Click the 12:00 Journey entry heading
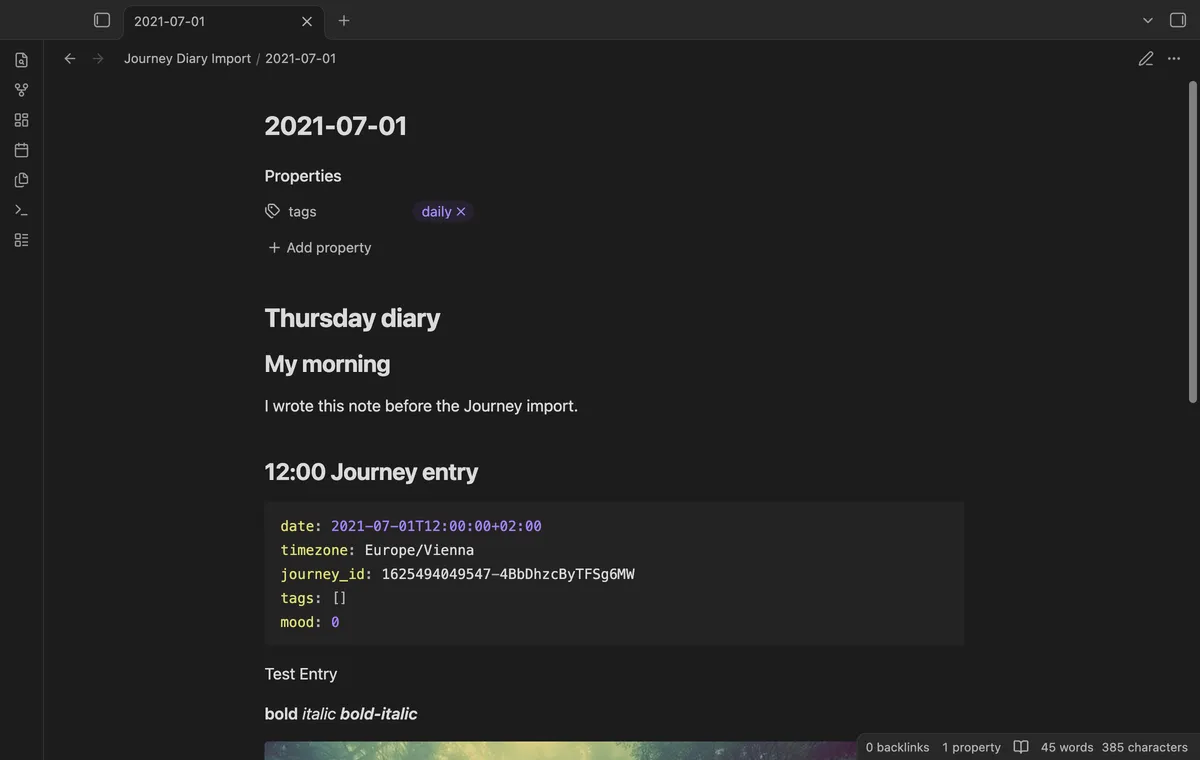Screen dimensions: 1200x760 pyautogui.click(x=371, y=472)
